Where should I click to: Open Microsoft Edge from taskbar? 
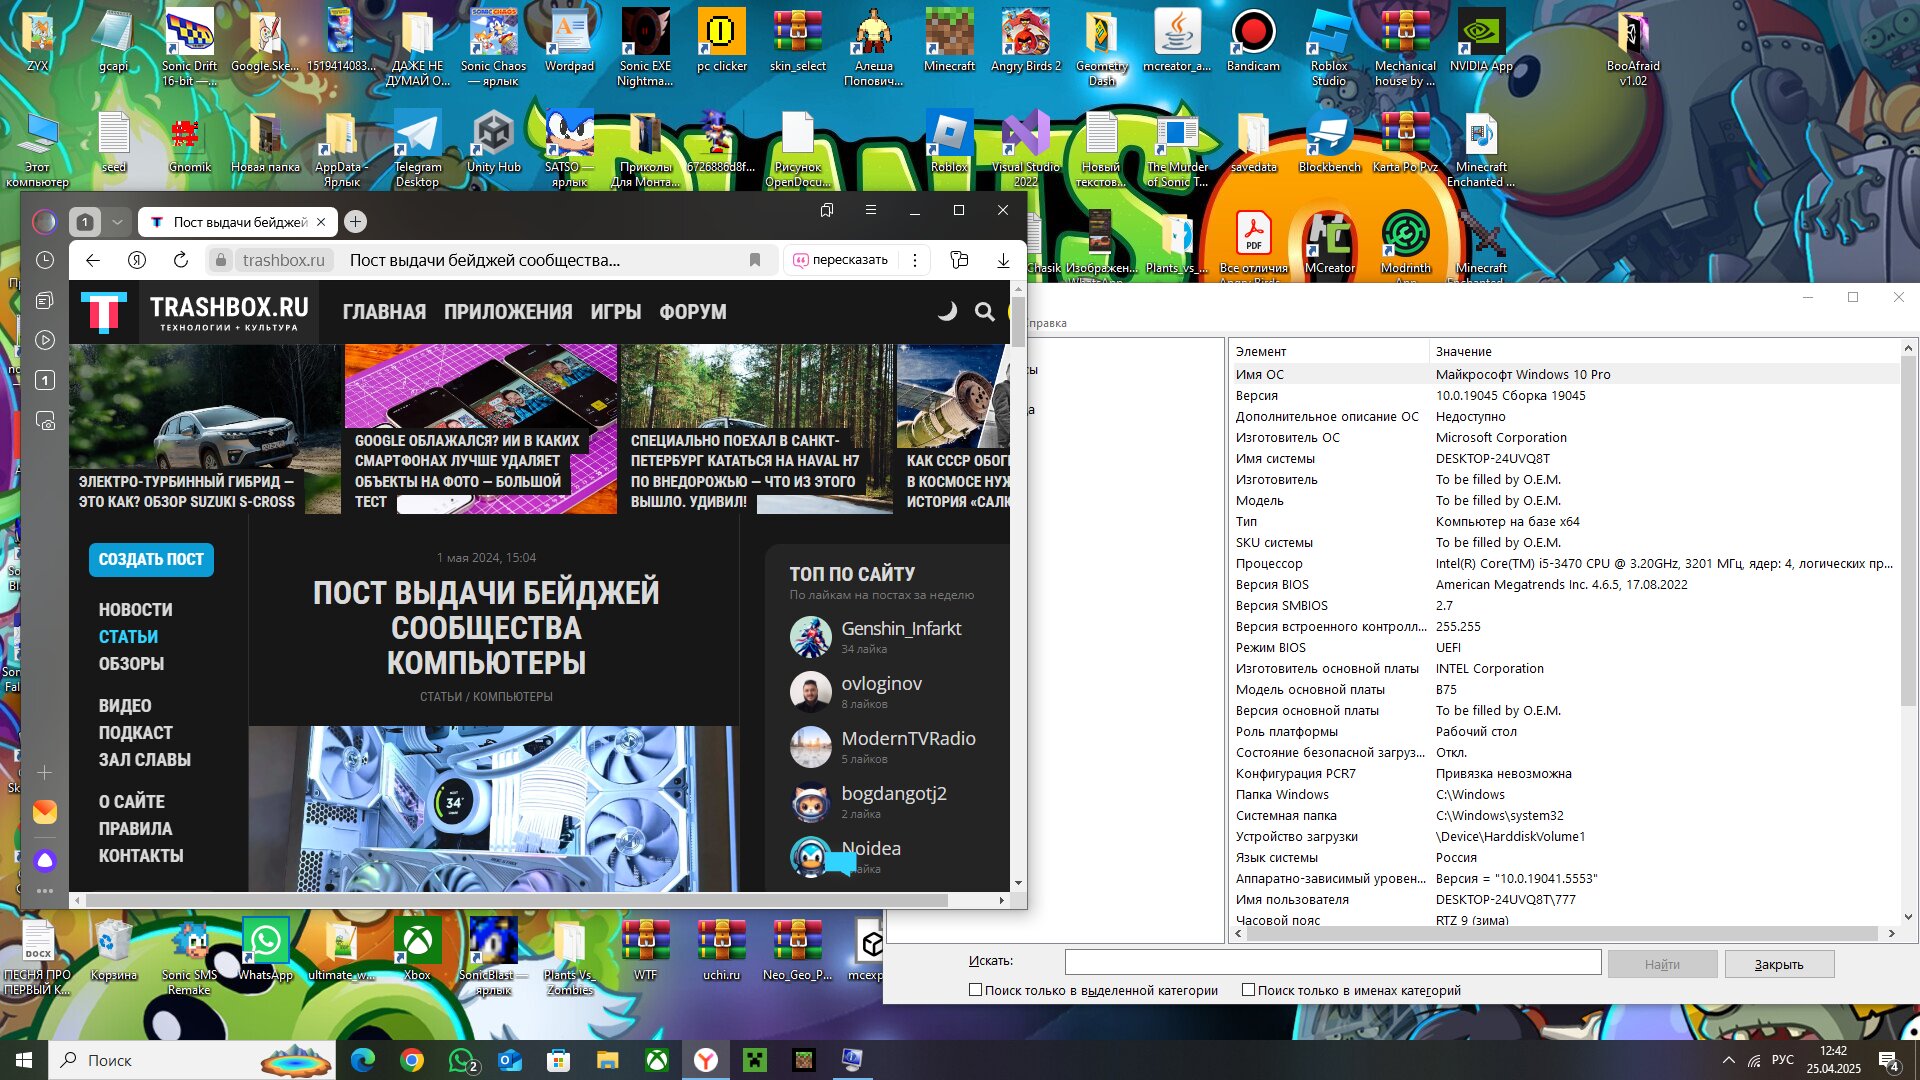(x=362, y=1060)
